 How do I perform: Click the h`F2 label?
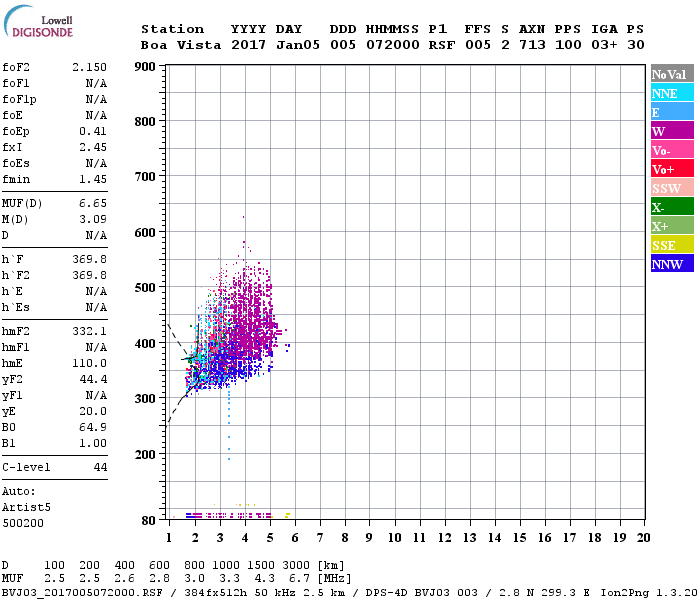click(16, 275)
